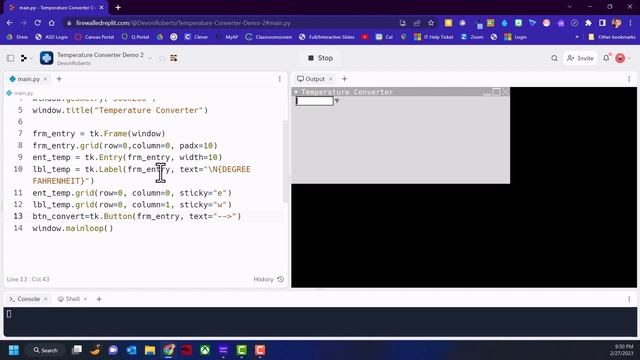Open the version control branch icon dropdown
Image resolution: width=640 pixels, height=360 pixels.
(26, 58)
